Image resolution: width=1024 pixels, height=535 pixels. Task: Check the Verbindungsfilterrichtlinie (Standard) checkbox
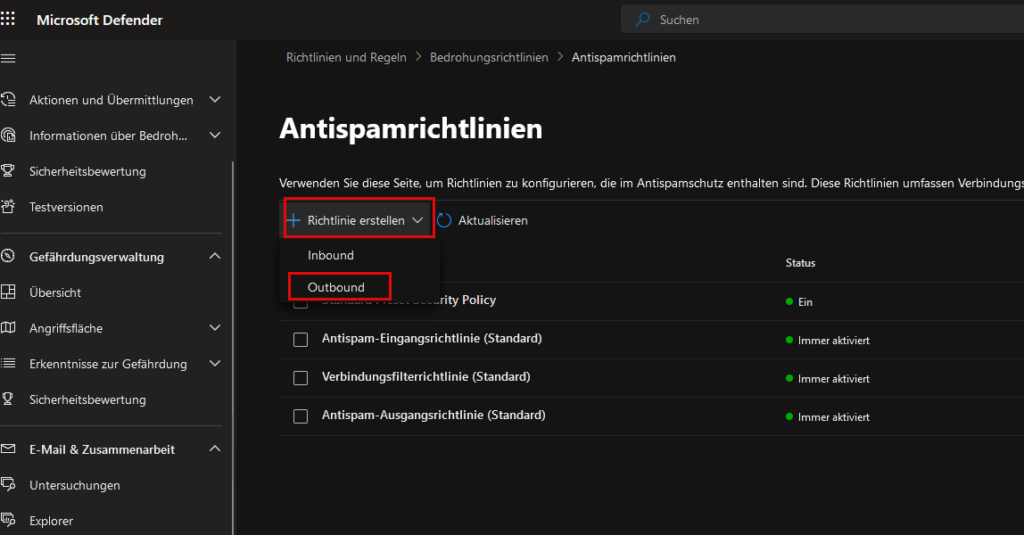pyautogui.click(x=300, y=378)
